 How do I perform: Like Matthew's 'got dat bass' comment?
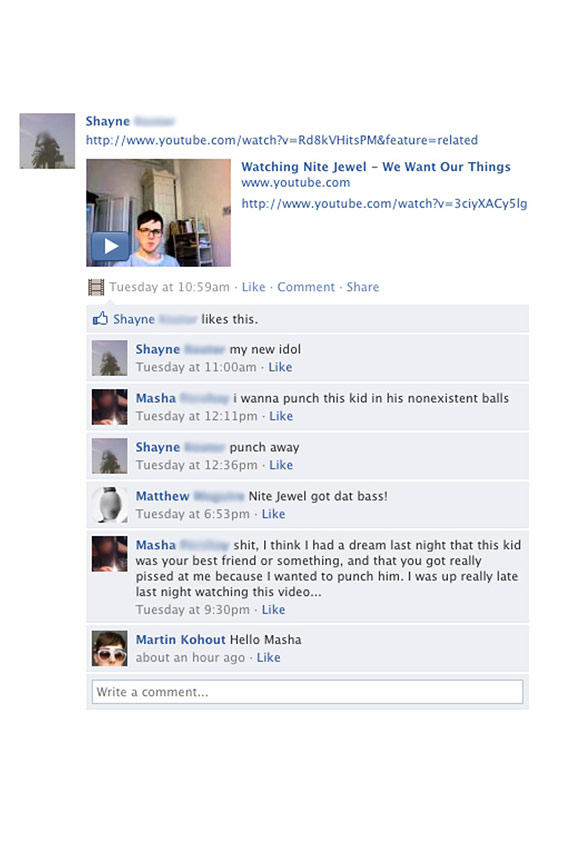click(x=274, y=514)
